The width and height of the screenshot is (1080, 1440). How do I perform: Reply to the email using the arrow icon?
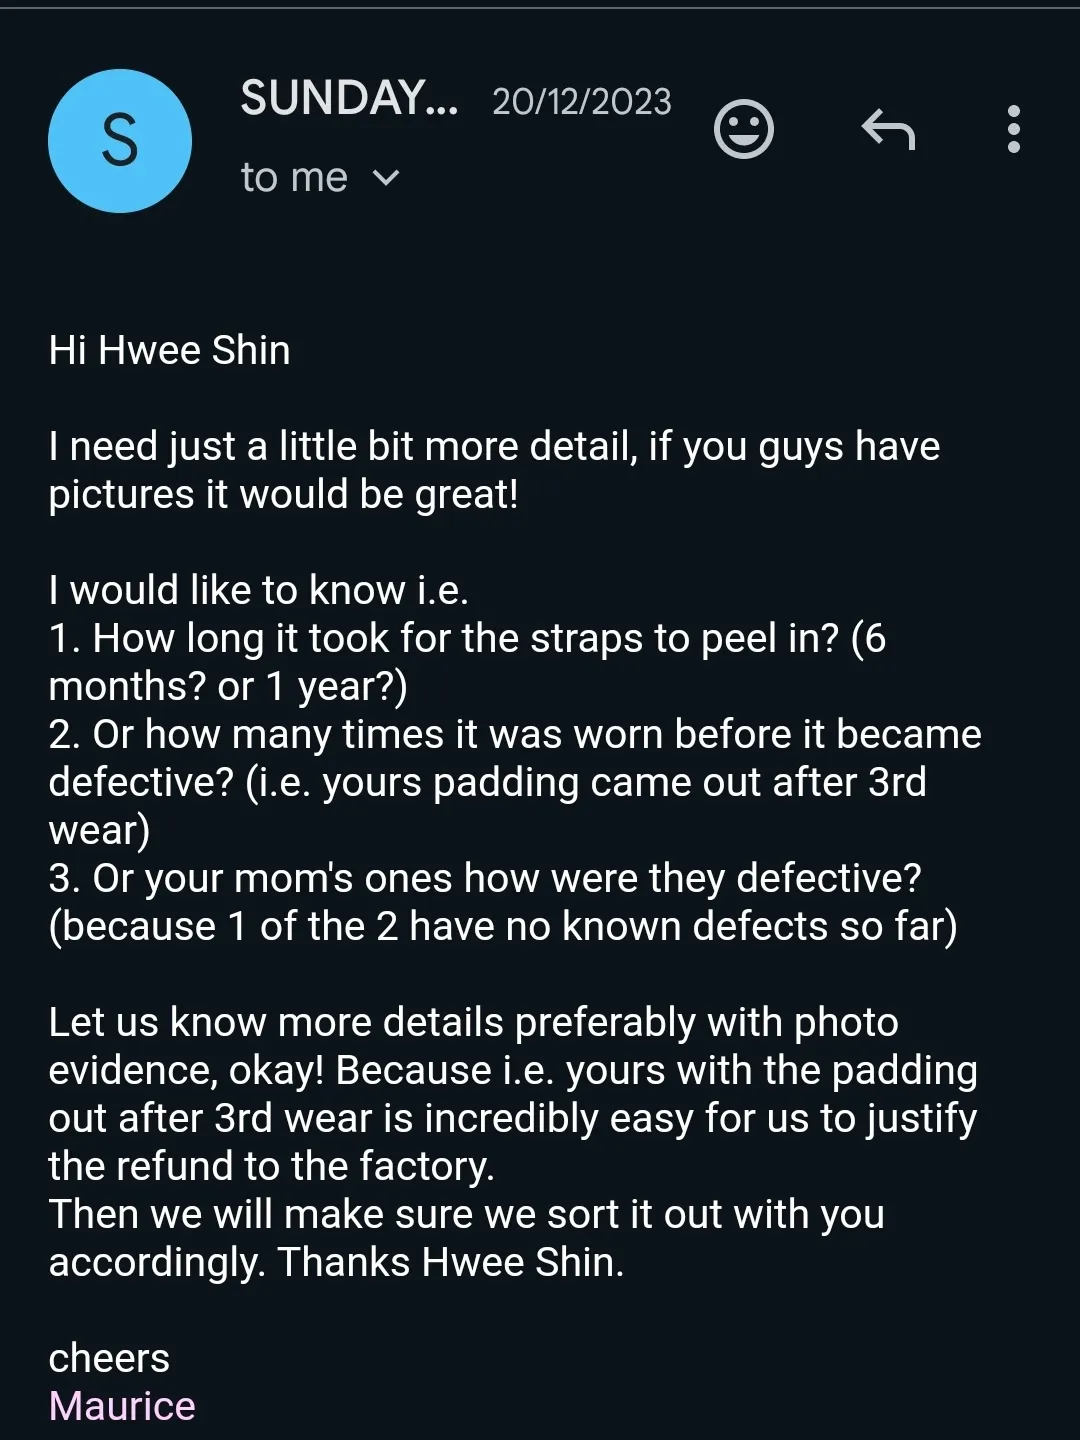(888, 130)
